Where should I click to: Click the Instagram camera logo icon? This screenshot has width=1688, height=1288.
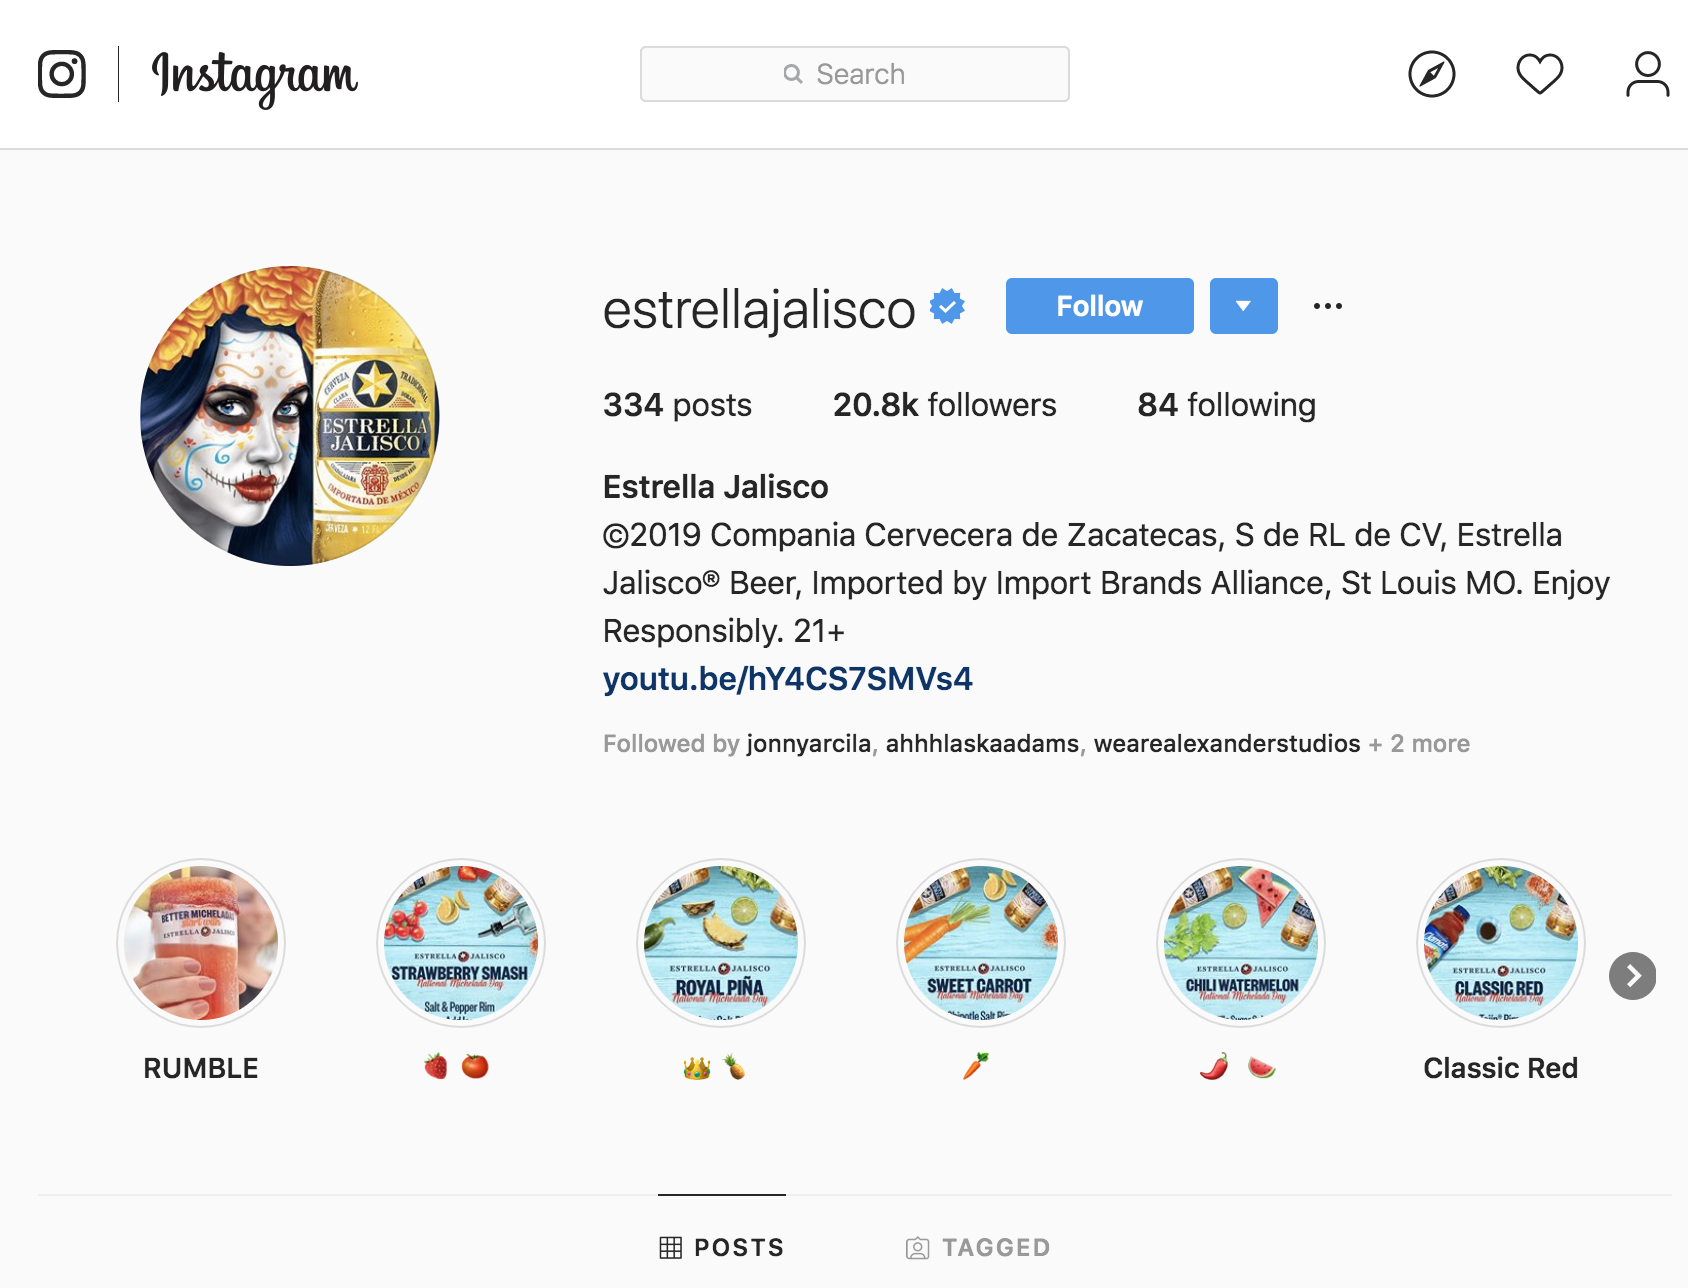62,74
